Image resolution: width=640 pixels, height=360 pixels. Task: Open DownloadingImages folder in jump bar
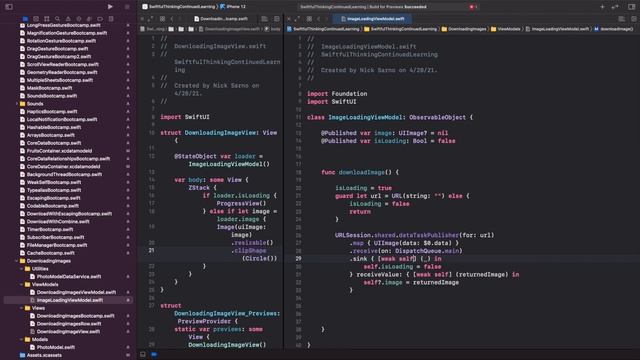point(464,29)
